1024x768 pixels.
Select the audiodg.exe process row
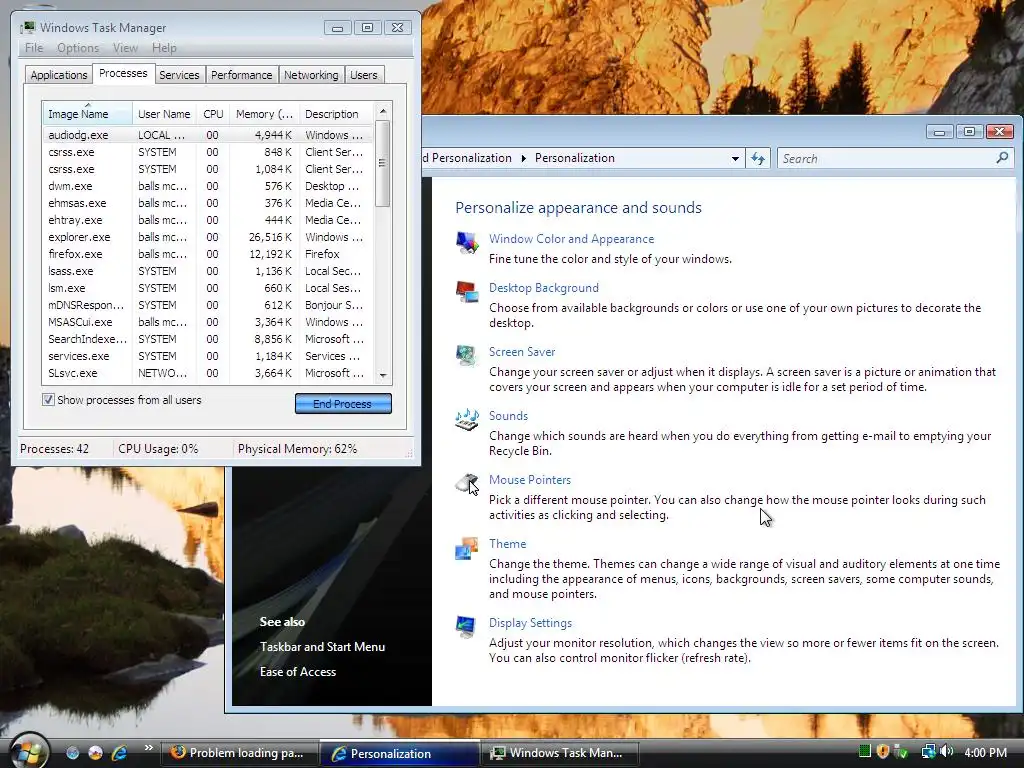[208, 135]
